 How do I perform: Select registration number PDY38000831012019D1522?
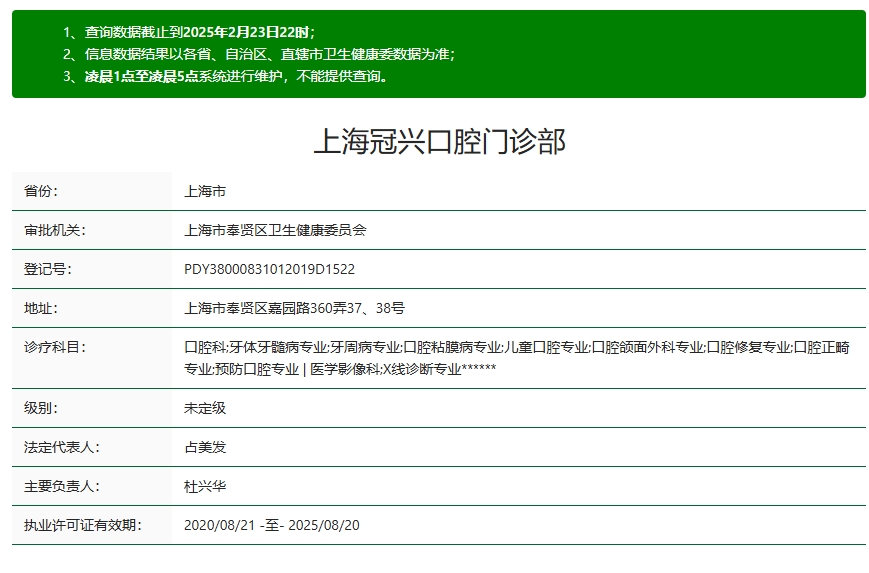point(269,269)
